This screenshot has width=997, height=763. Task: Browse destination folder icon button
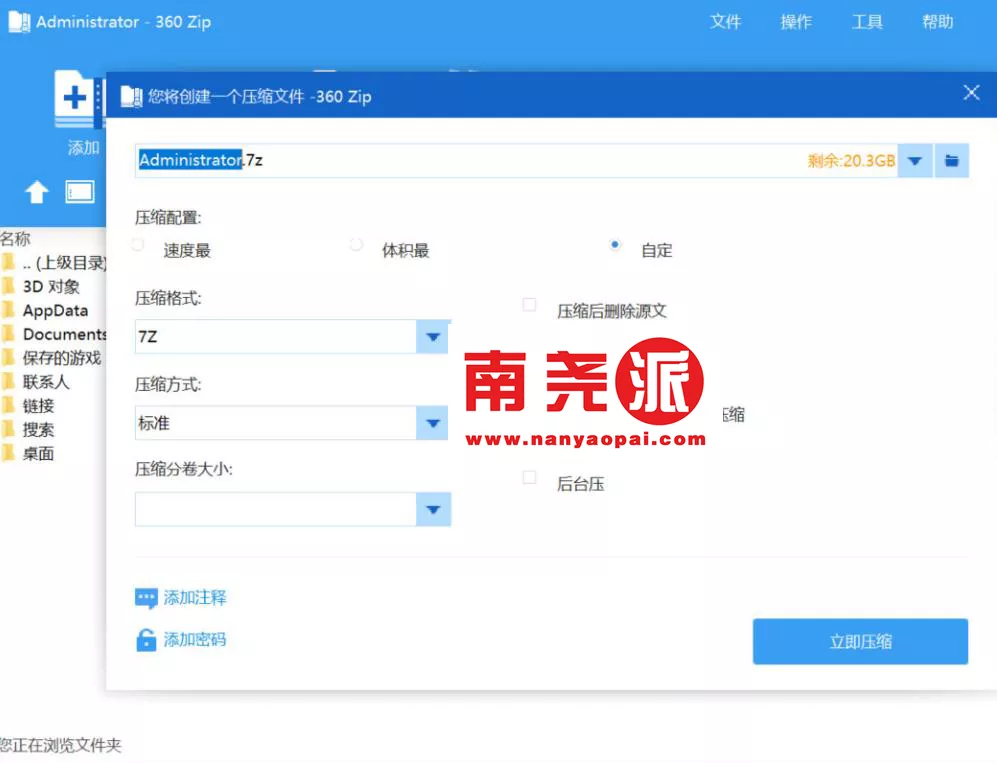point(951,161)
